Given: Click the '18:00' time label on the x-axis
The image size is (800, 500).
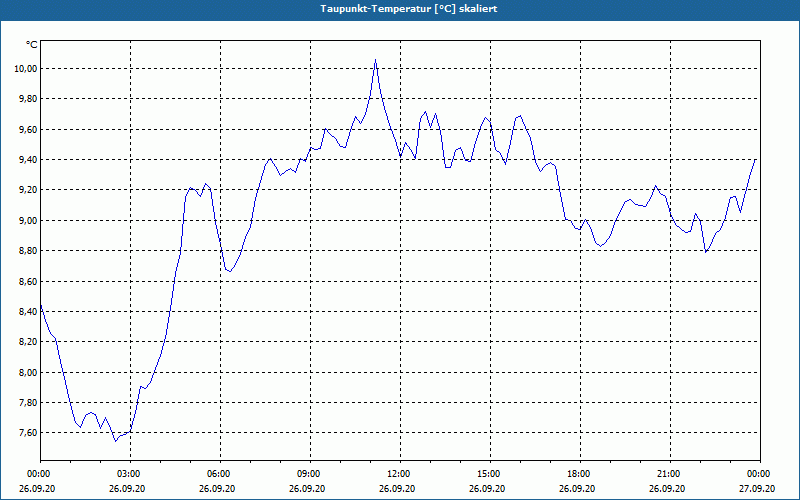Looking at the screenshot, I should click(x=581, y=474).
